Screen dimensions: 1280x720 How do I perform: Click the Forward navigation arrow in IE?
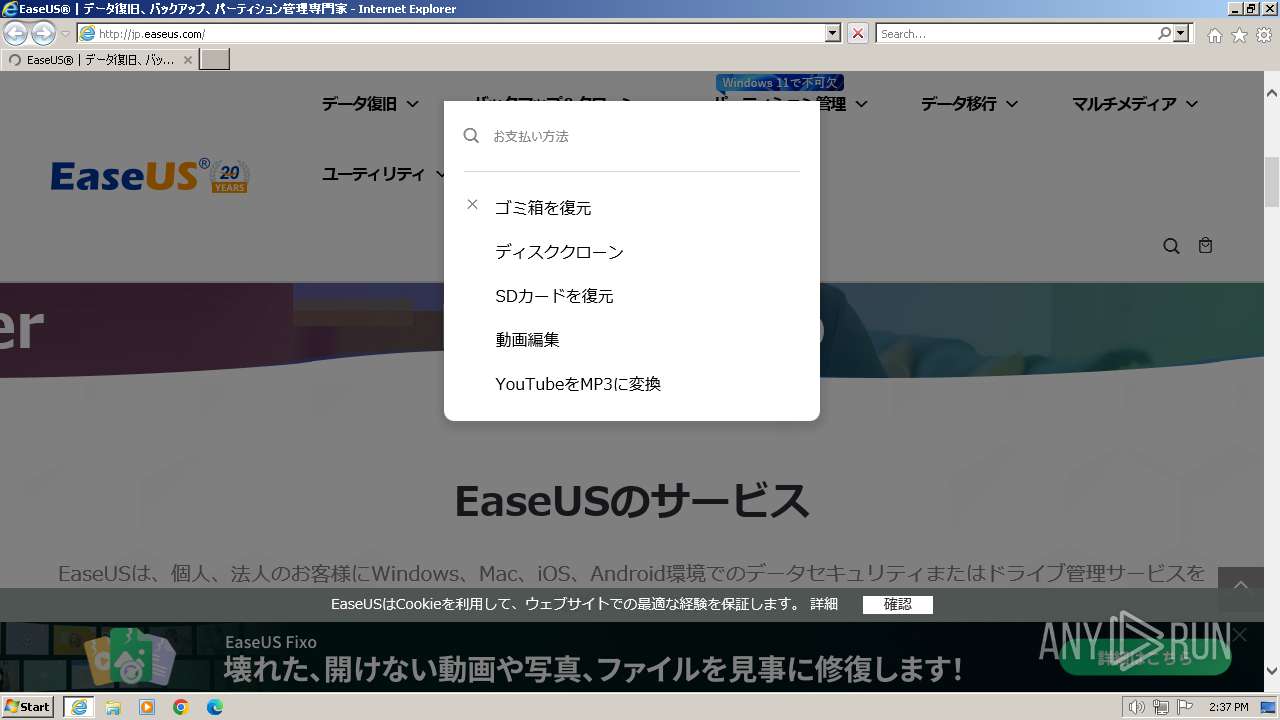[x=43, y=34]
